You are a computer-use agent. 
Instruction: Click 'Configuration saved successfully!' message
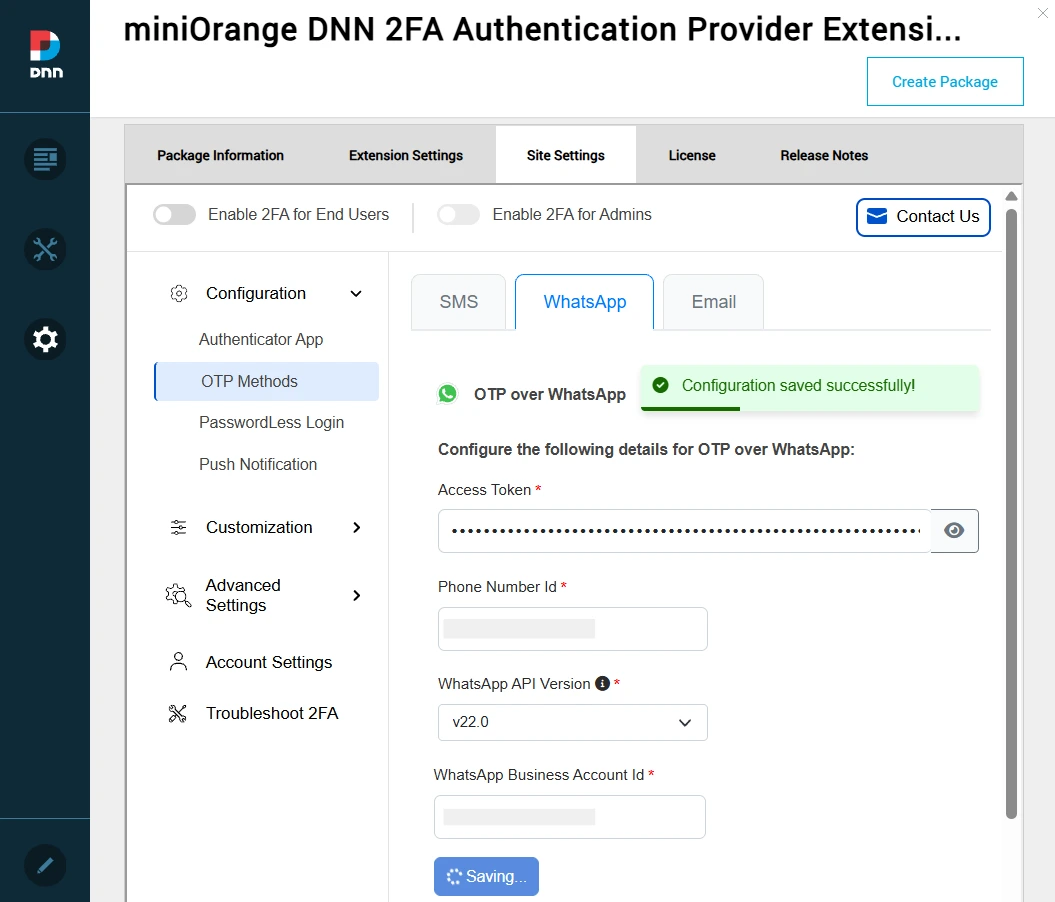[798, 385]
